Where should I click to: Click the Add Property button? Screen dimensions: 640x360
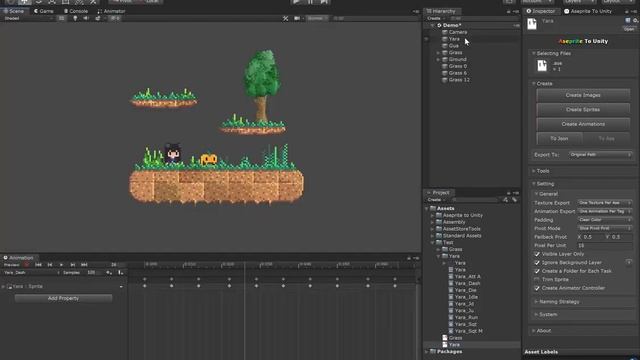point(63,298)
